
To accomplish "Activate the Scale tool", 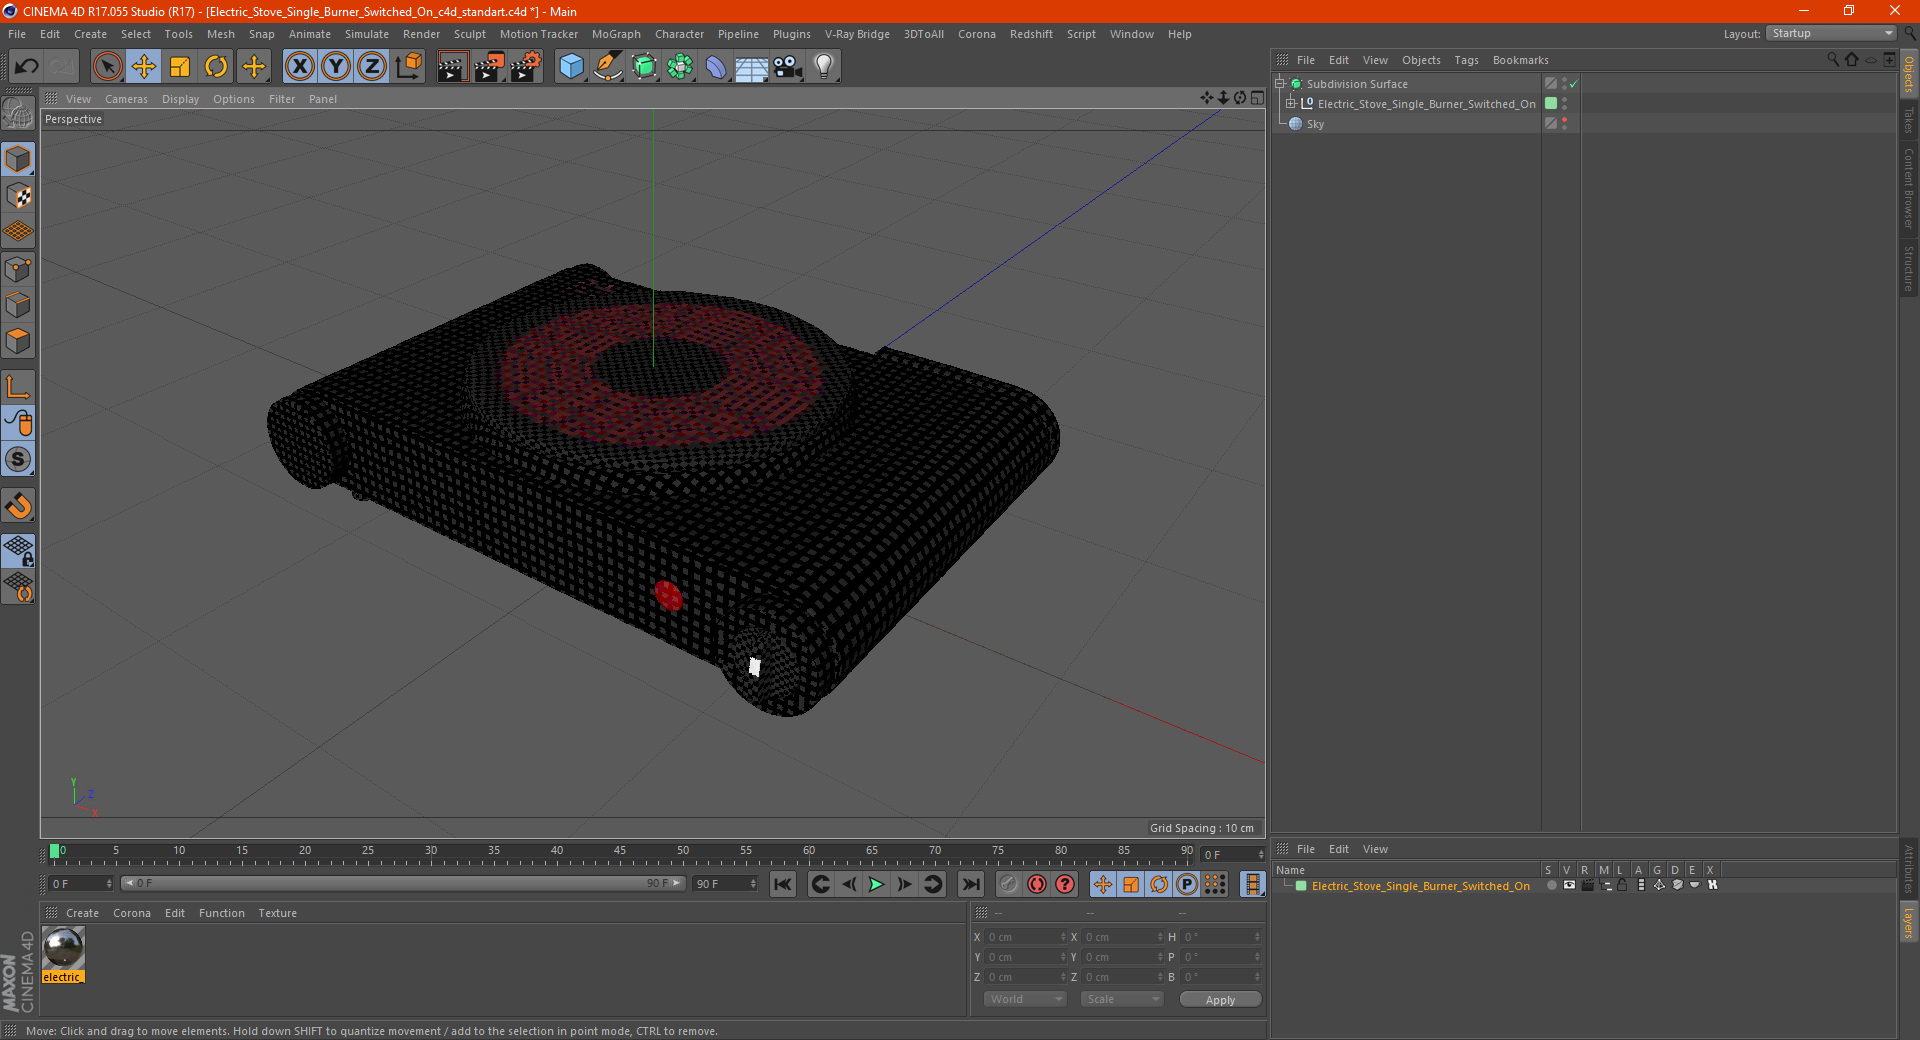I will pos(180,67).
